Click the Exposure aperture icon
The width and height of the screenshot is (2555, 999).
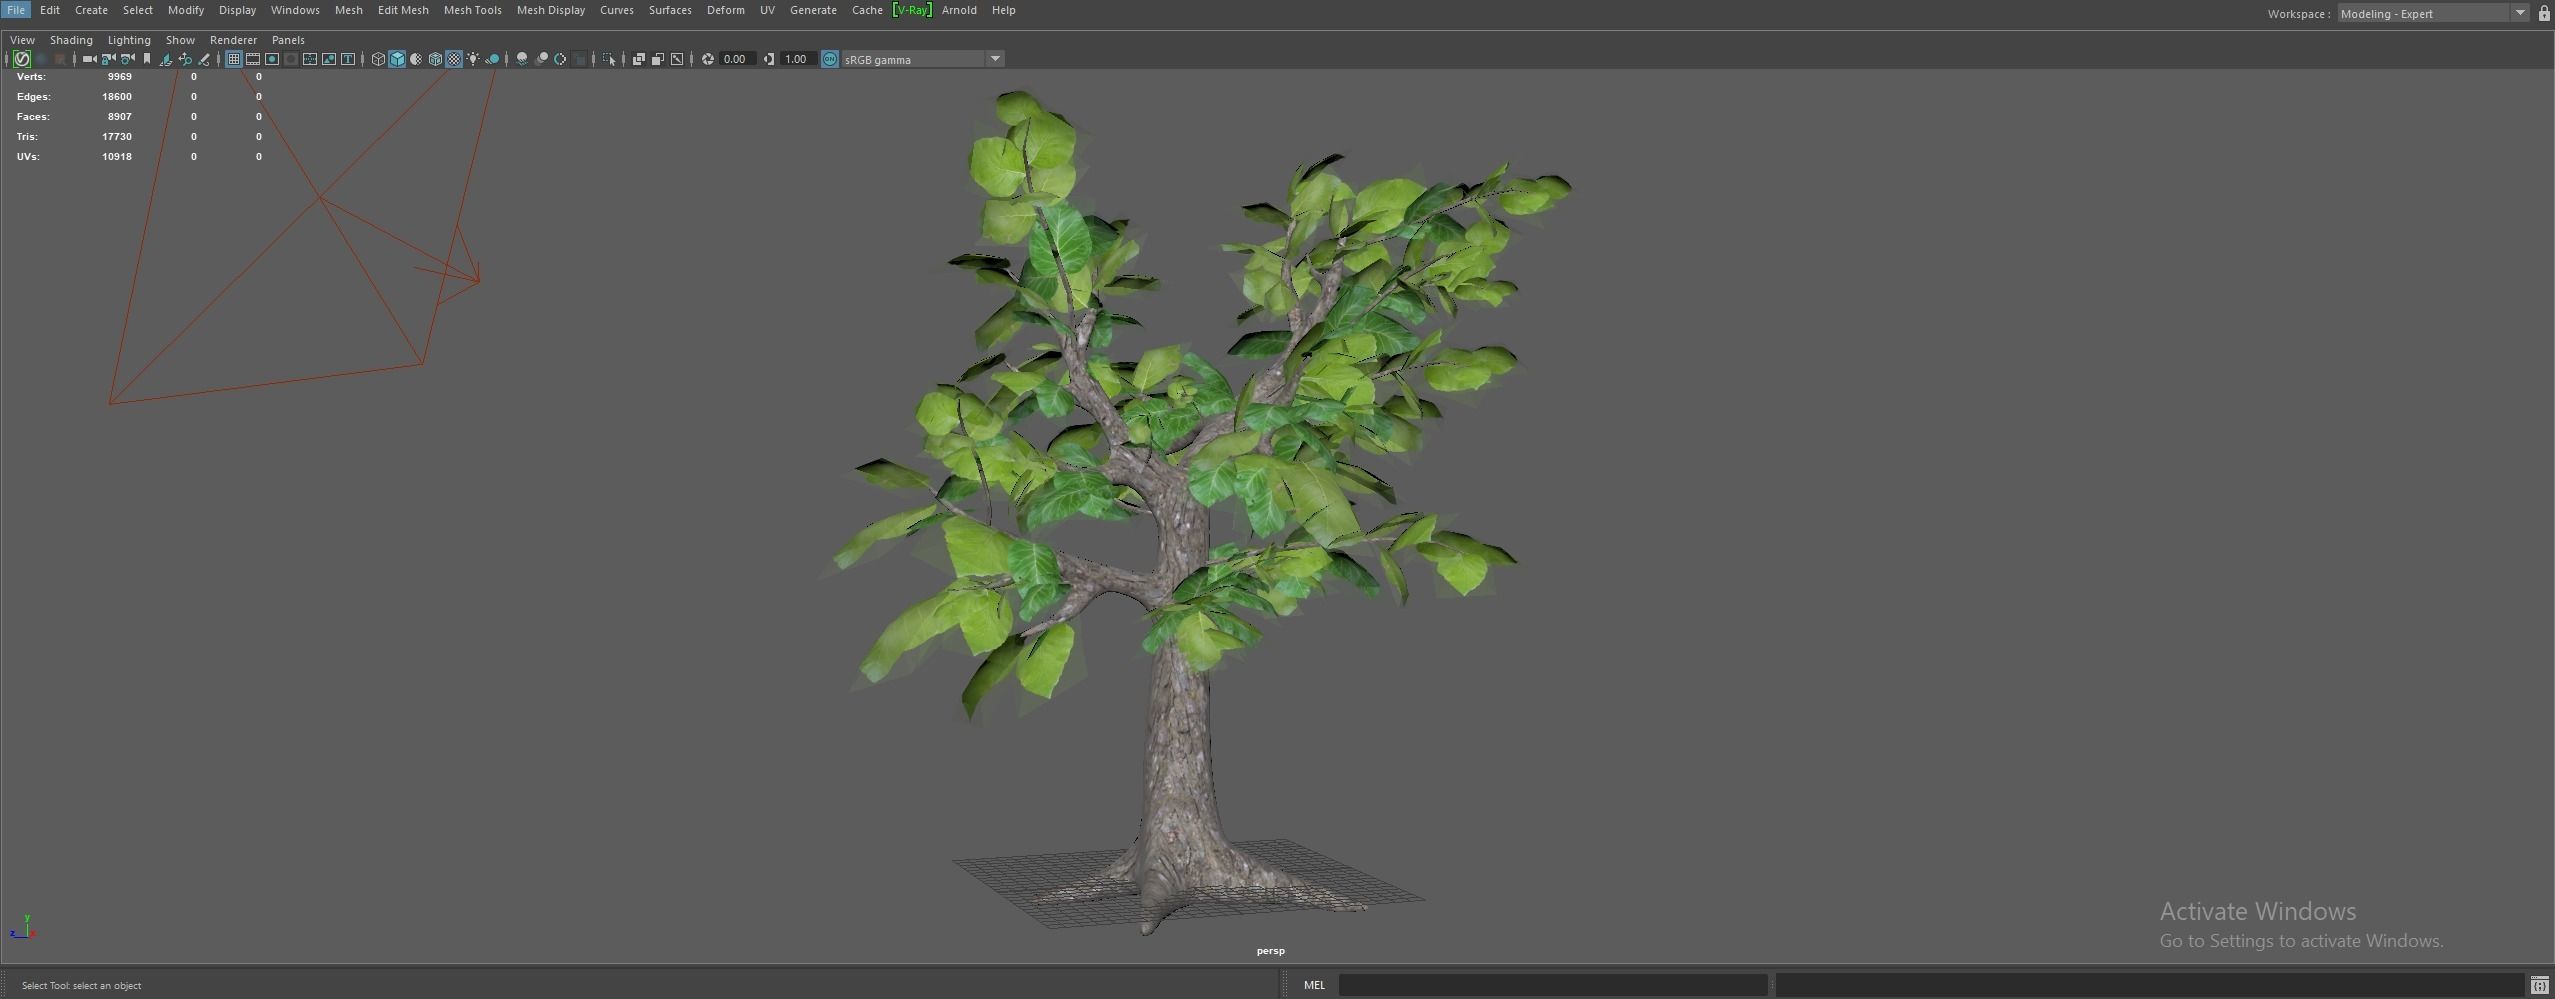[x=708, y=59]
